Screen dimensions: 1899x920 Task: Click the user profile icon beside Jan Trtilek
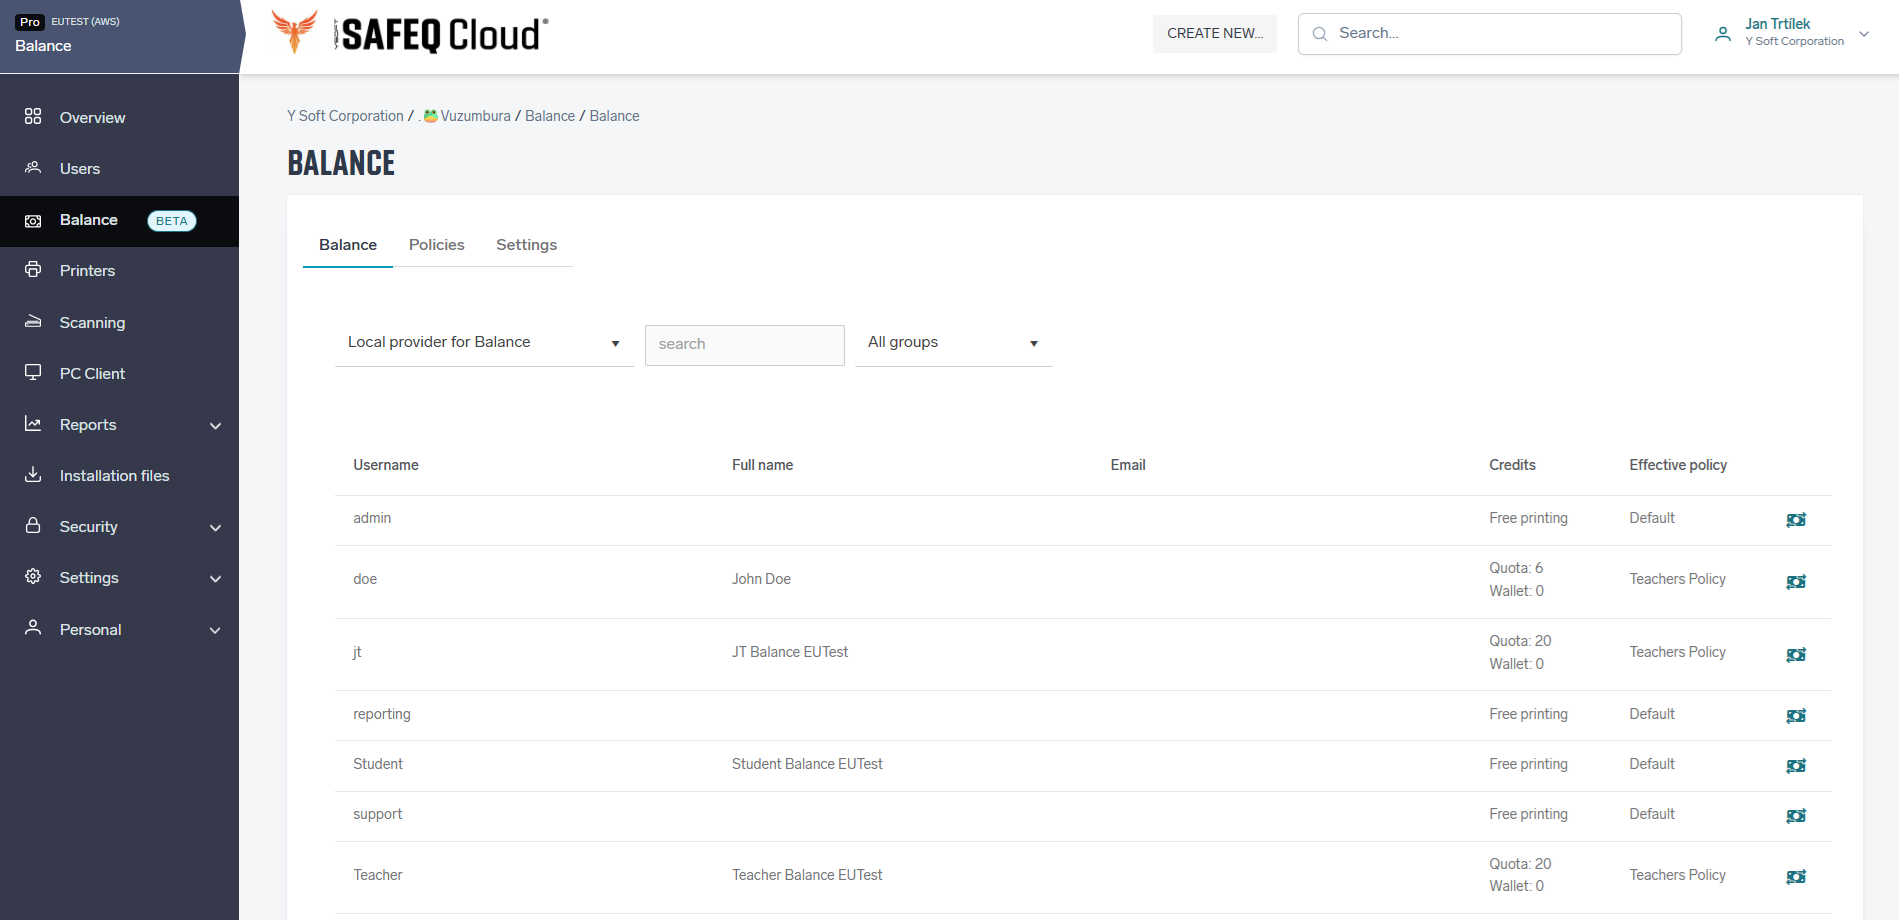pyautogui.click(x=1723, y=34)
